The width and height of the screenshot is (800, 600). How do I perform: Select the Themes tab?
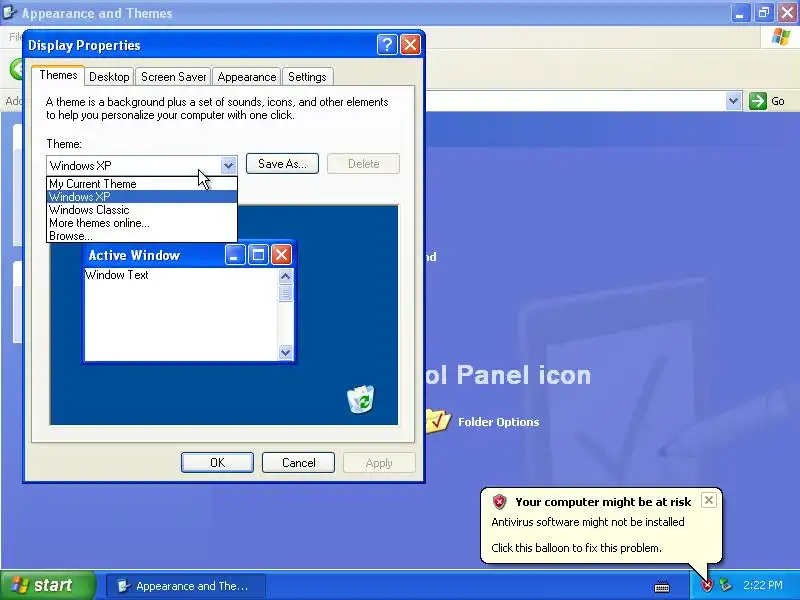[58, 76]
